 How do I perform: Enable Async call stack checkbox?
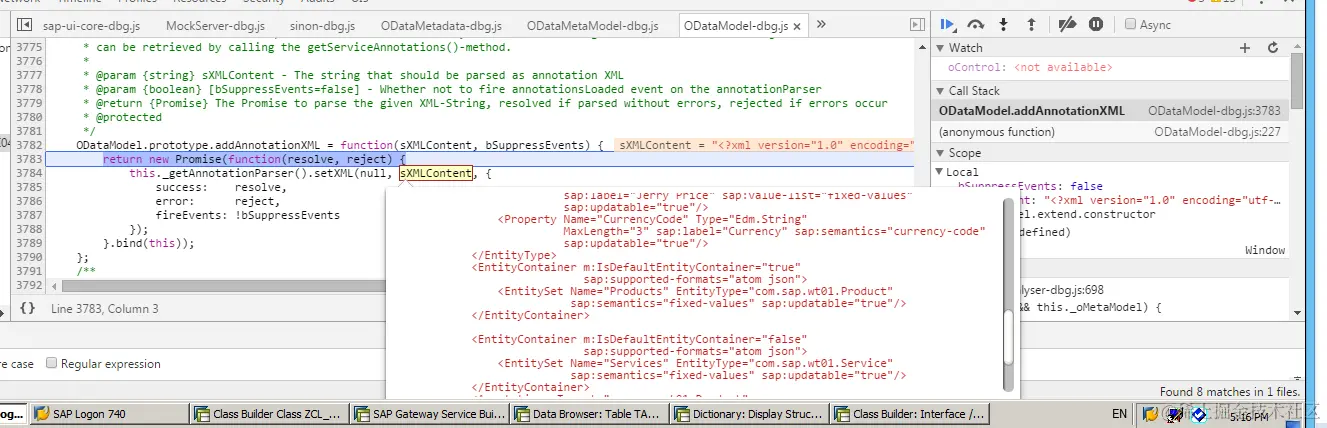(1130, 24)
